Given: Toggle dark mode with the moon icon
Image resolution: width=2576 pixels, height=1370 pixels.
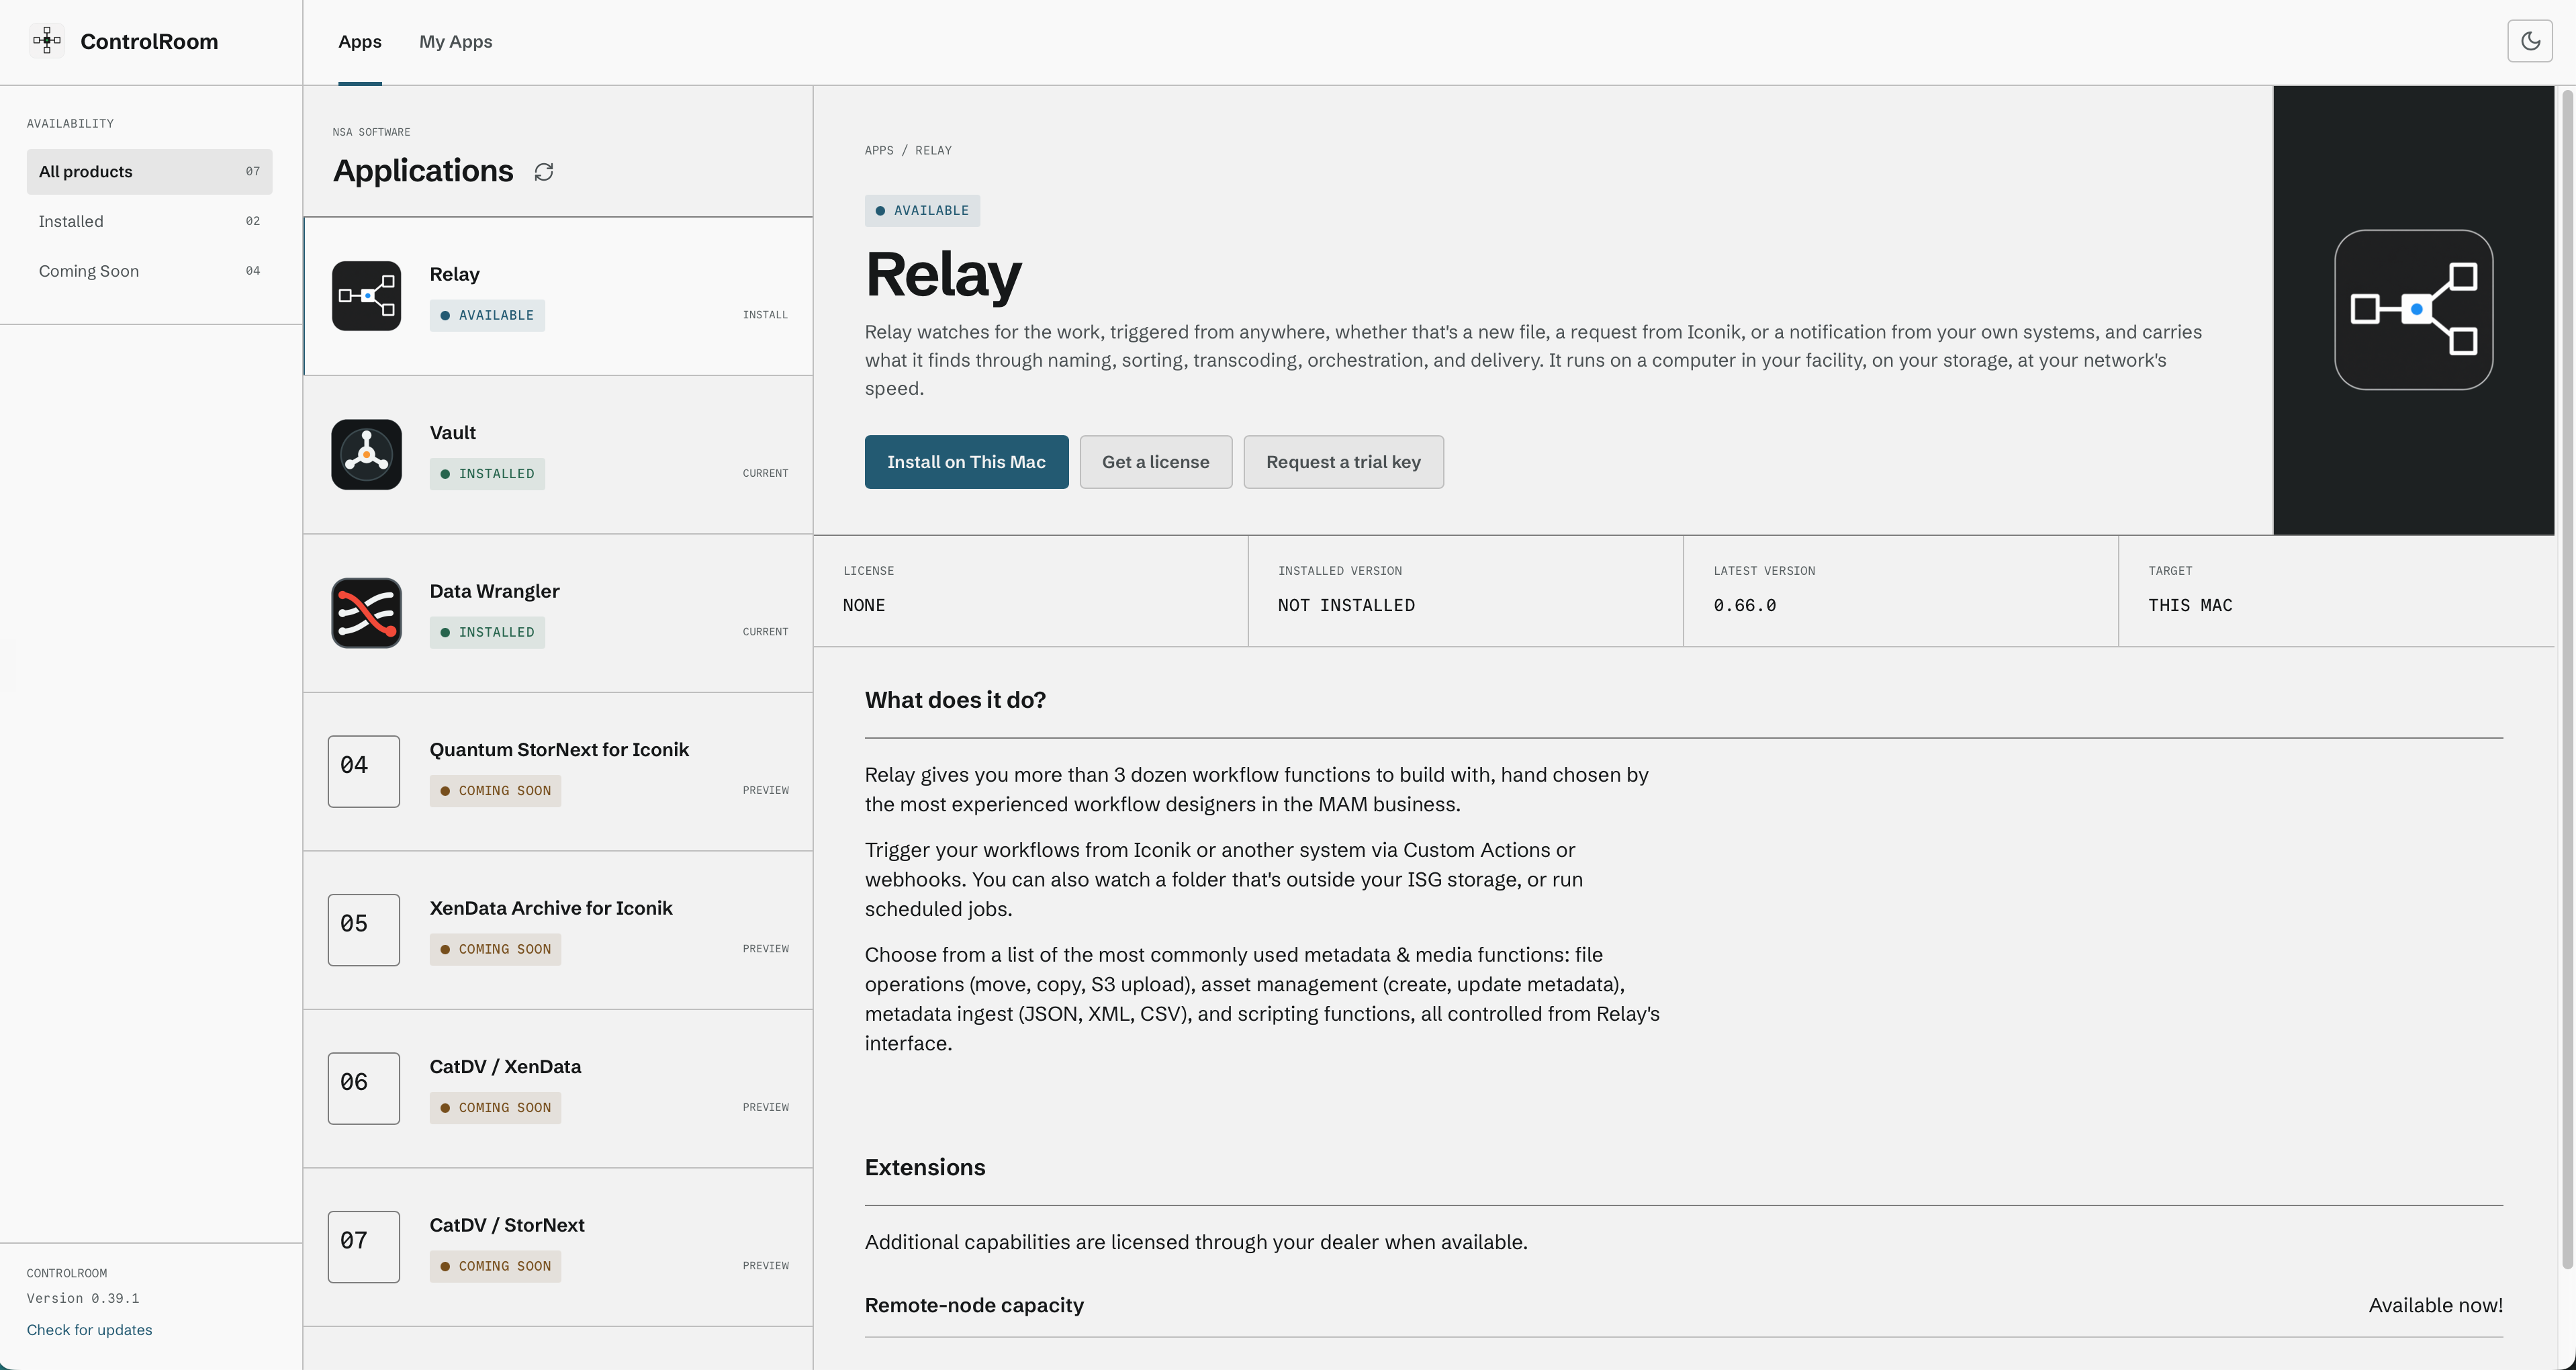Looking at the screenshot, I should [2530, 41].
